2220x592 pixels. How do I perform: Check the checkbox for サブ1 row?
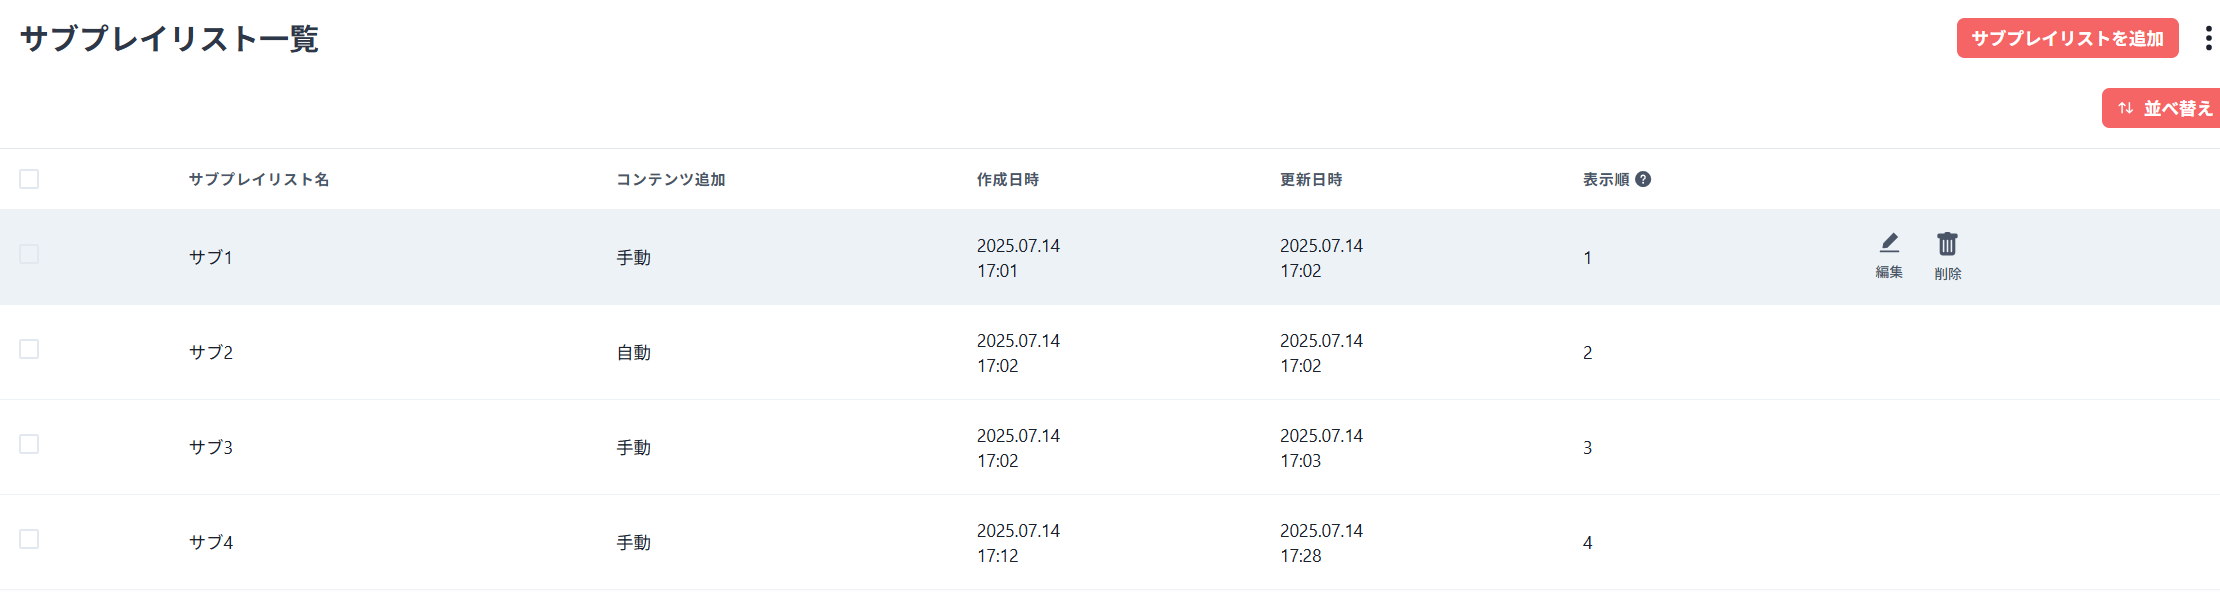tap(29, 254)
